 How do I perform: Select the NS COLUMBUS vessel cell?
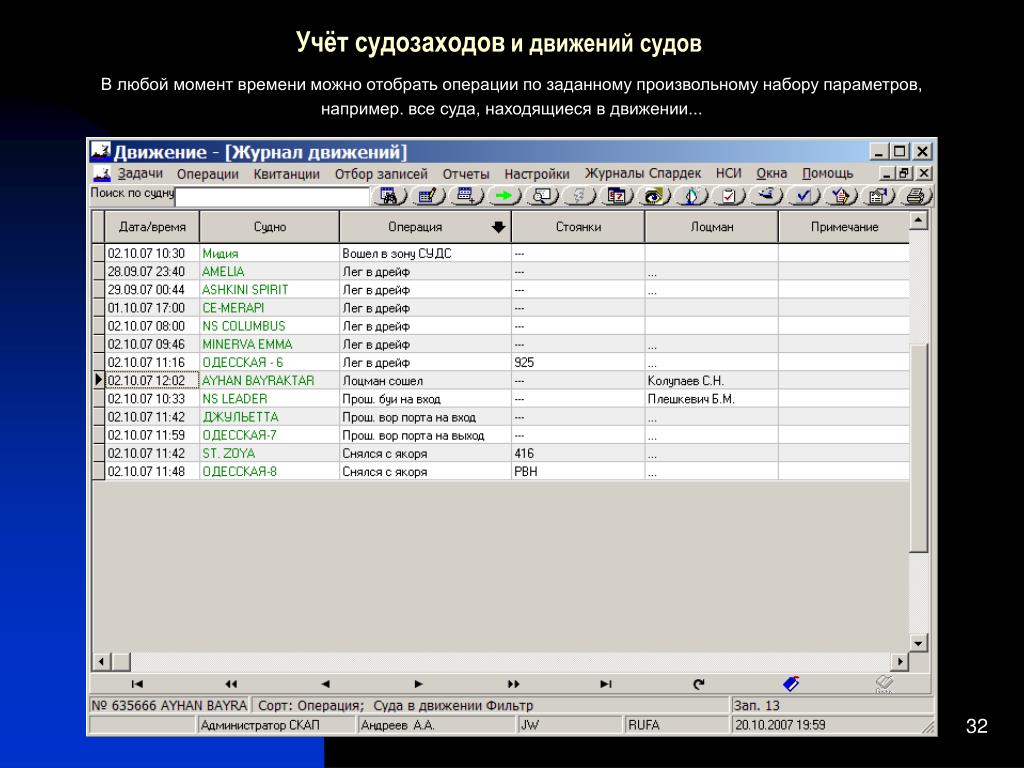269,326
